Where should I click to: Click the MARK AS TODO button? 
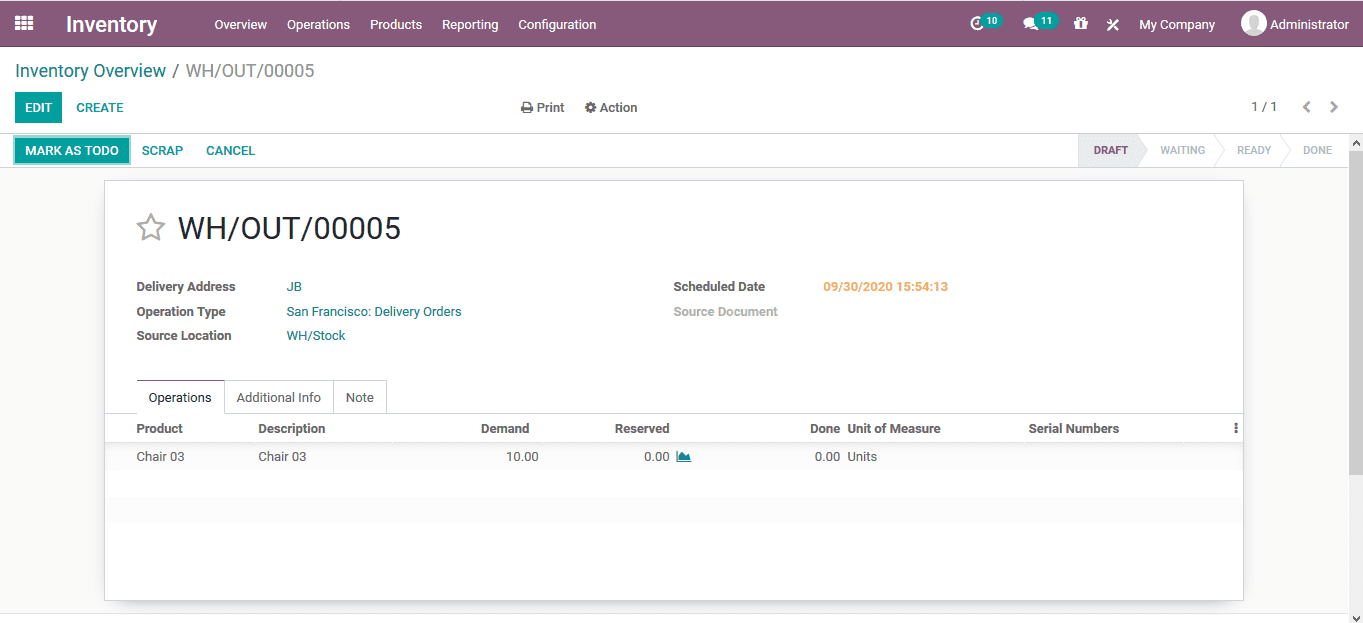tap(71, 150)
